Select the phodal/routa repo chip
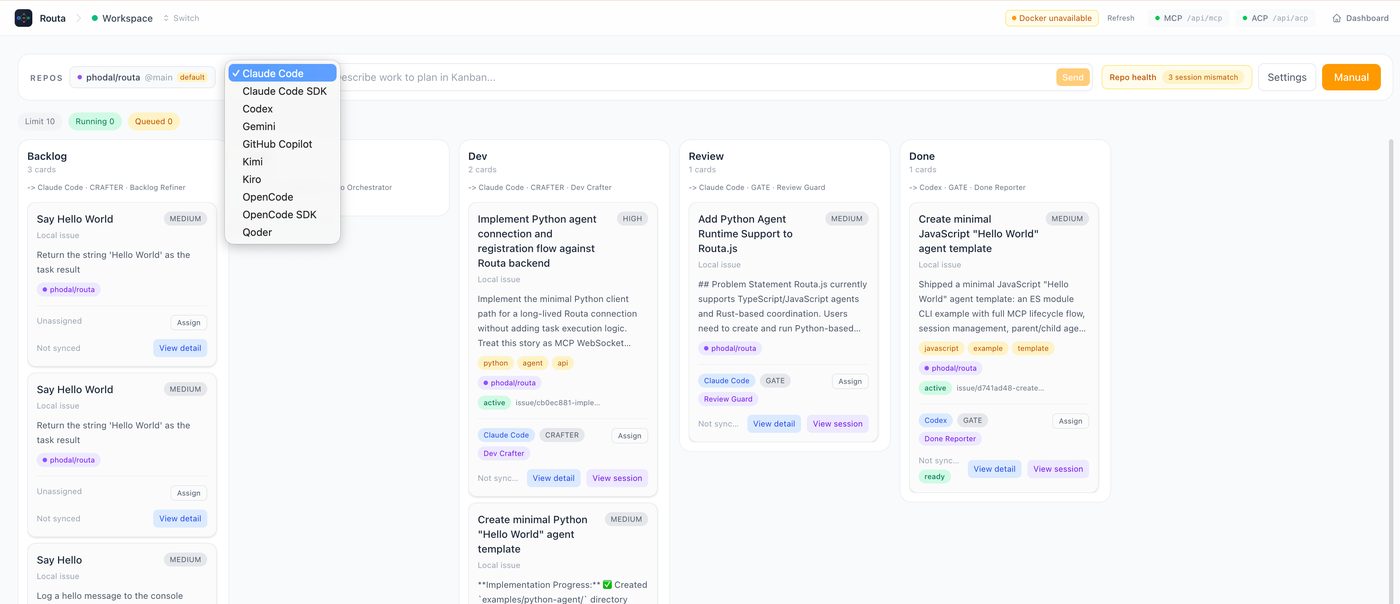The height and width of the screenshot is (604, 1400). 141,77
